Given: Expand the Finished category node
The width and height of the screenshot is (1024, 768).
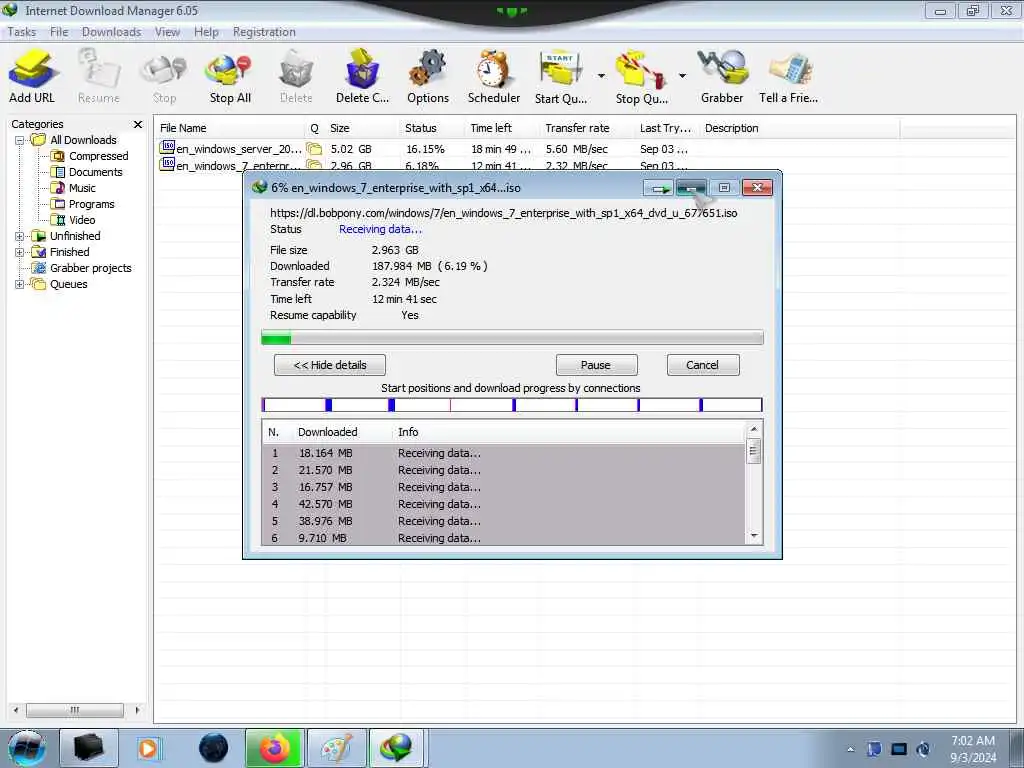Looking at the screenshot, I should [20, 252].
